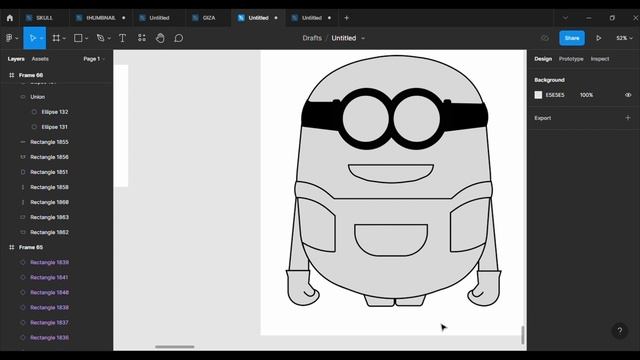Viewport: 640px width, 360px height.
Task: Select the Frame tool
Action: [x=56, y=38]
